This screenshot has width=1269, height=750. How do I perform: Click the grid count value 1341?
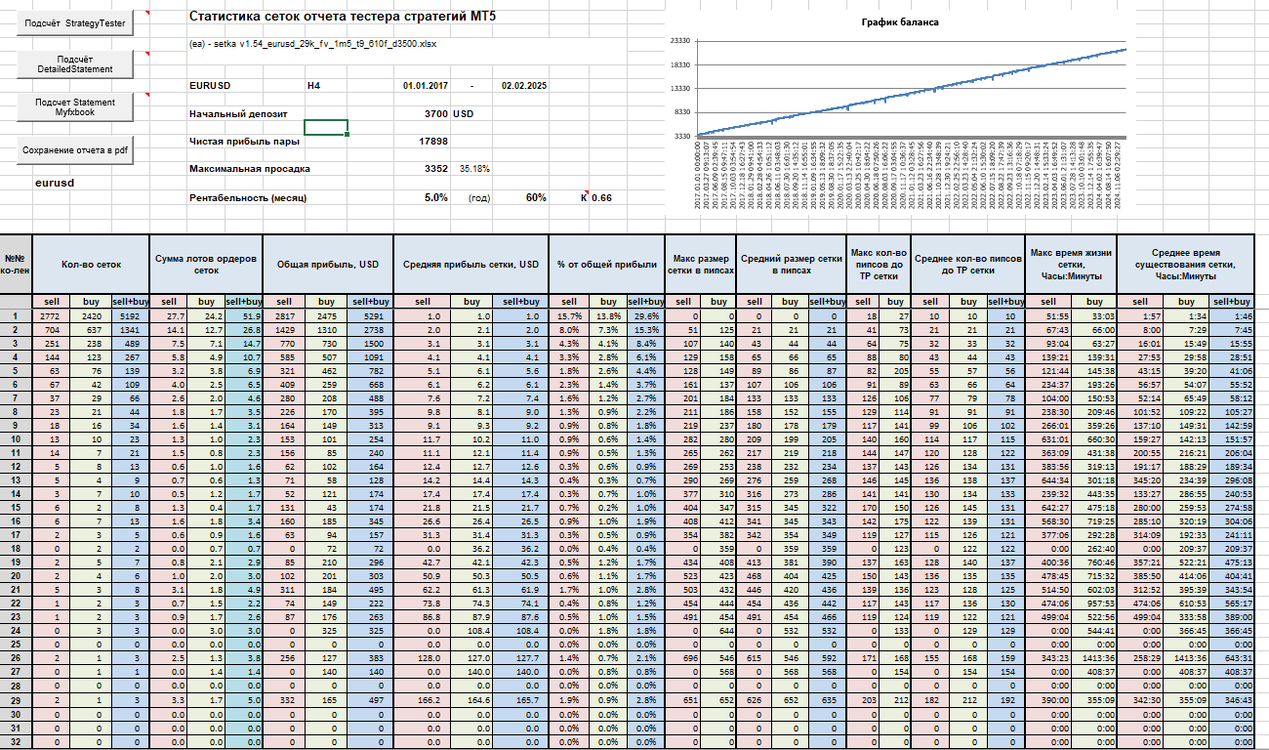130,328
